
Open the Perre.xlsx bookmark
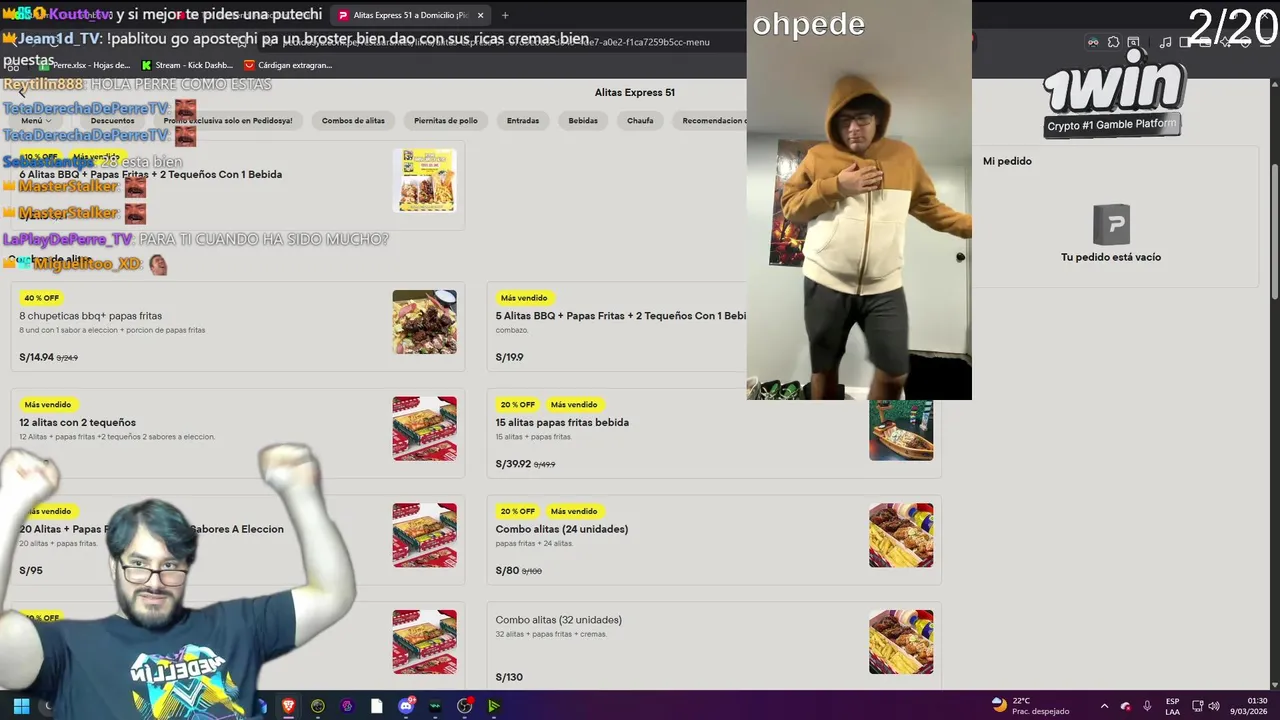(84, 65)
